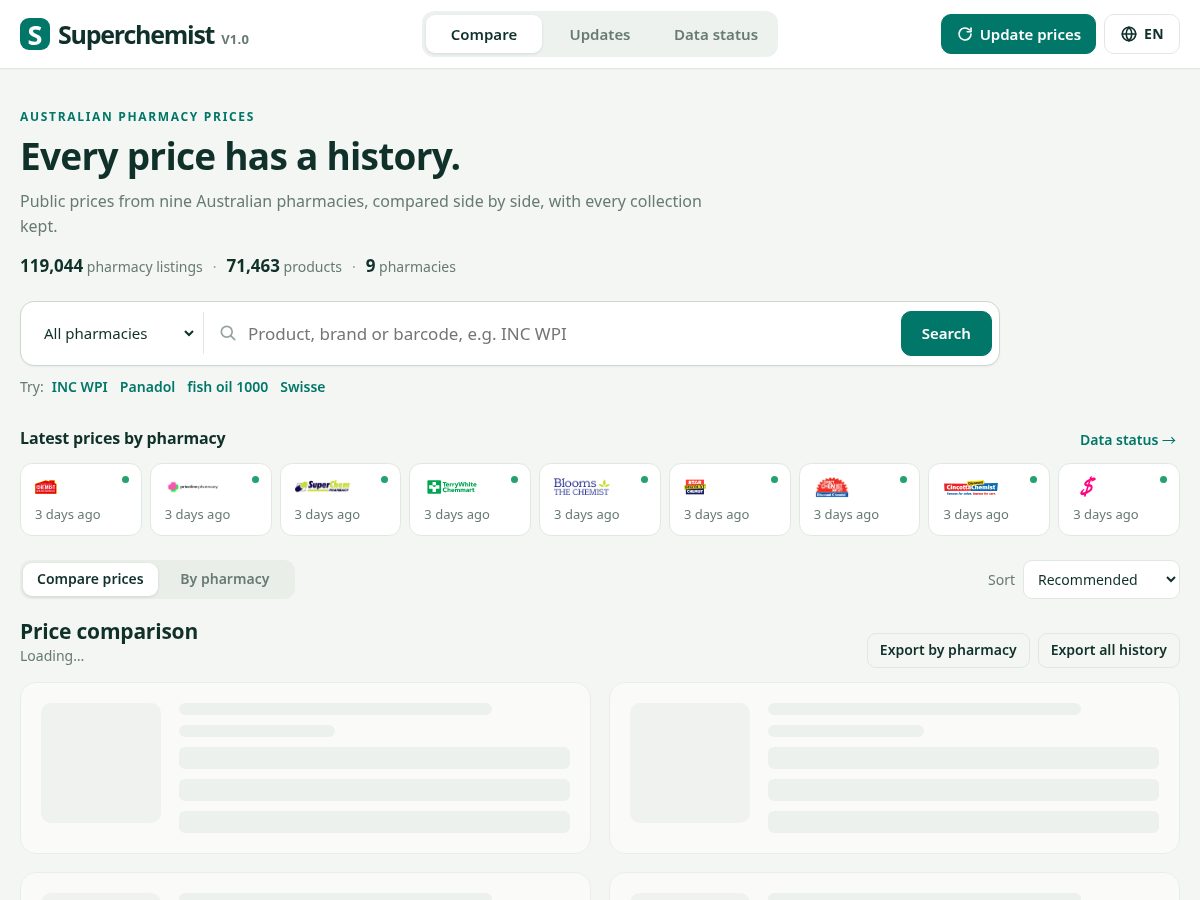Open the red sunburst Discount Chemist logo card
Viewport: 1200px width, 900px height.
(x=859, y=499)
